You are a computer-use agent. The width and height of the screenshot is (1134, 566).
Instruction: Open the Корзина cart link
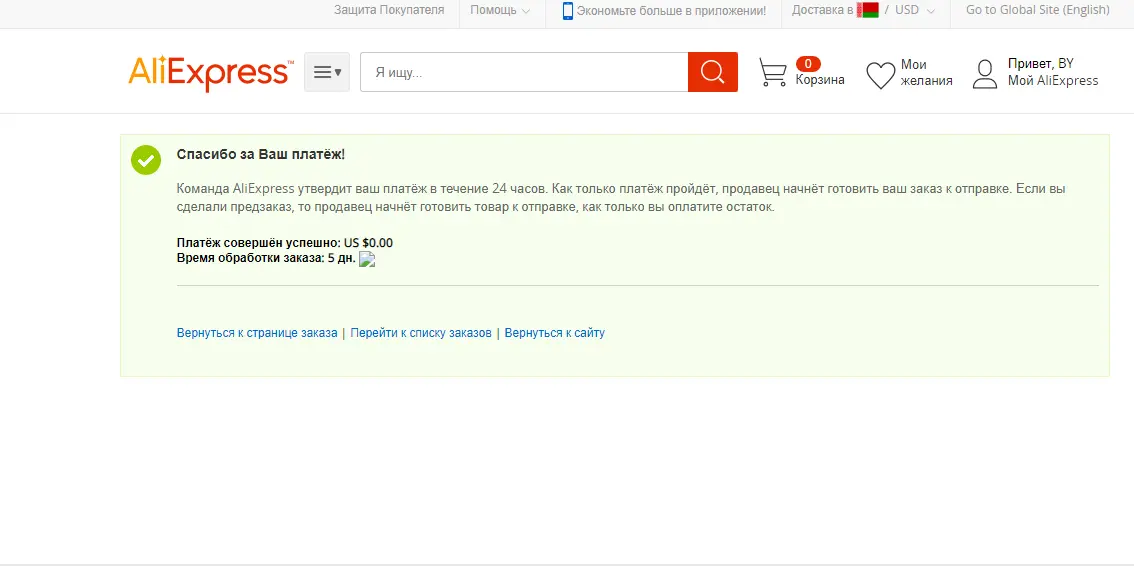click(820, 80)
